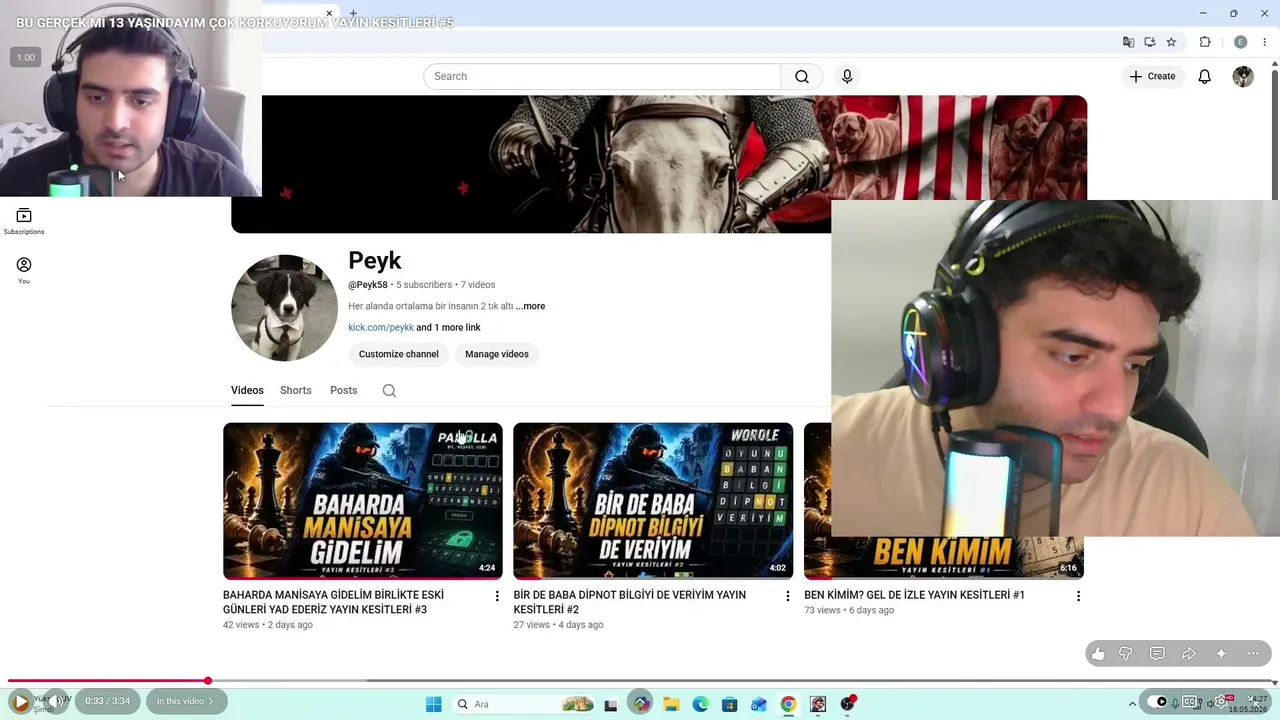Like the video with the thumbs-up icon
The width and height of the screenshot is (1280, 720).
(1098, 654)
